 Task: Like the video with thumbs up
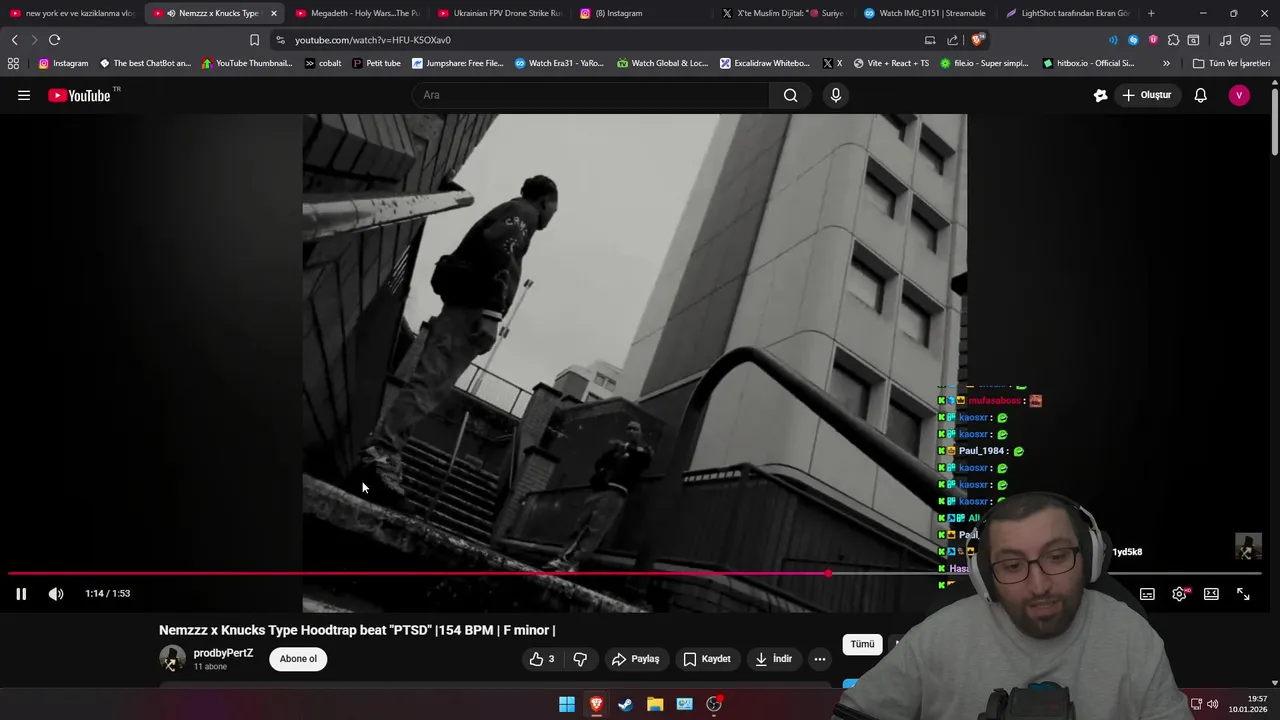click(x=543, y=659)
